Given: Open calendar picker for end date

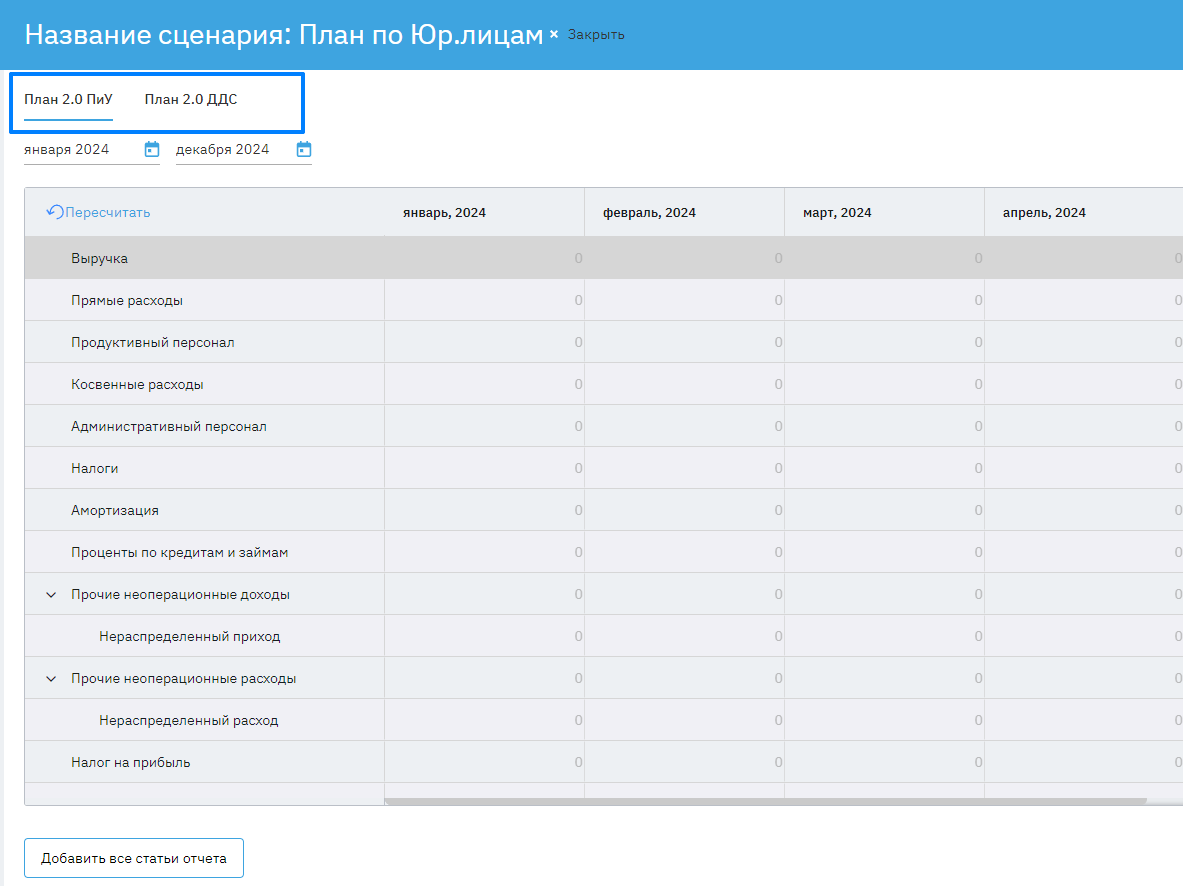Looking at the screenshot, I should point(304,150).
